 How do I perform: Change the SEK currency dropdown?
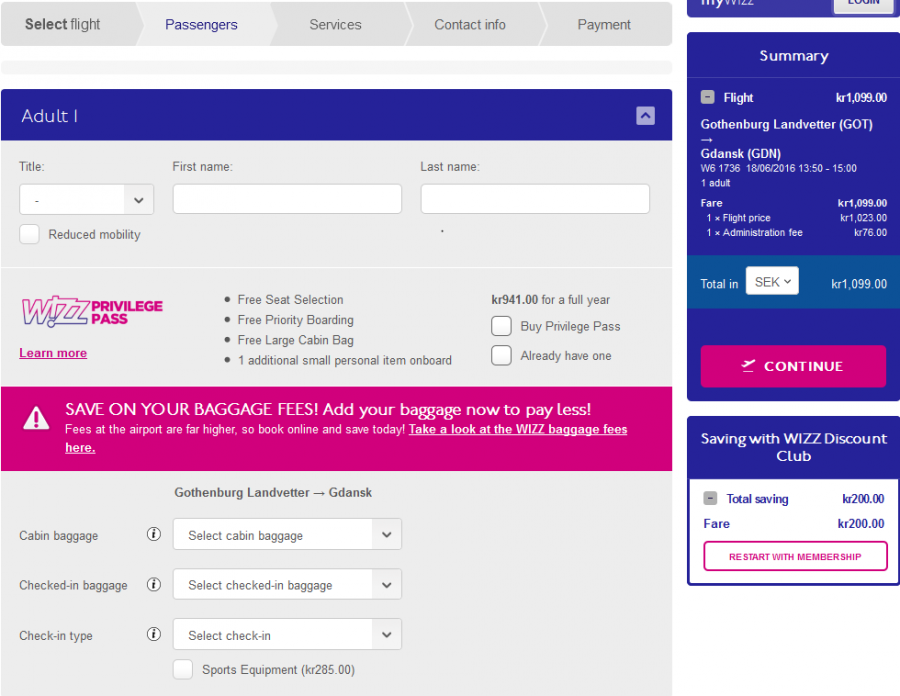[x=772, y=281]
